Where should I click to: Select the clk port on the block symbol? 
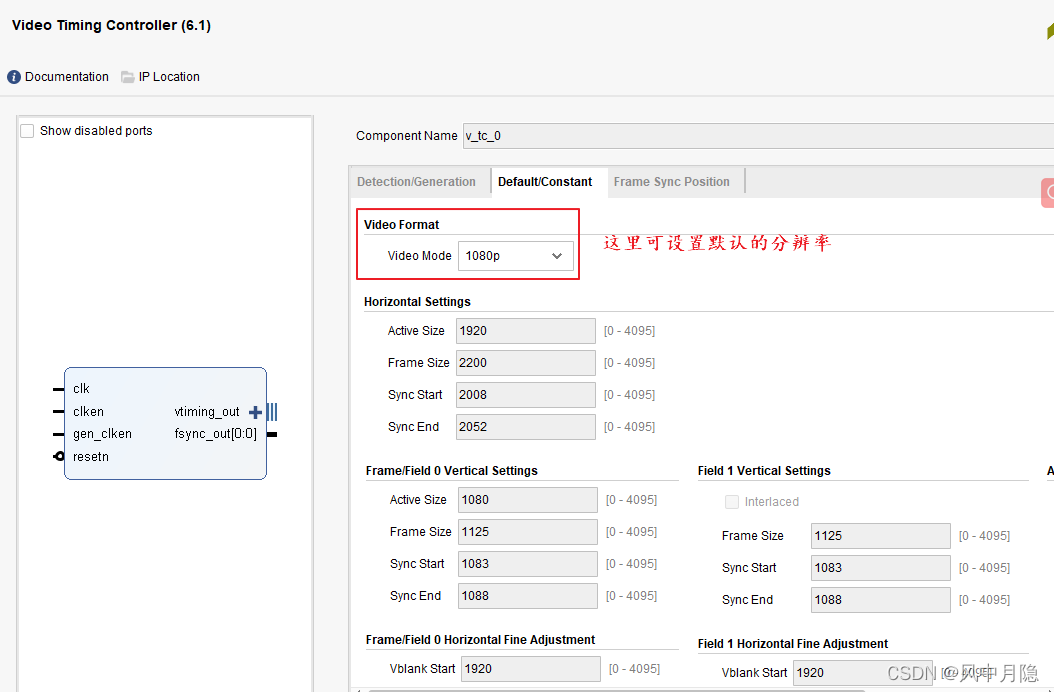pos(81,388)
